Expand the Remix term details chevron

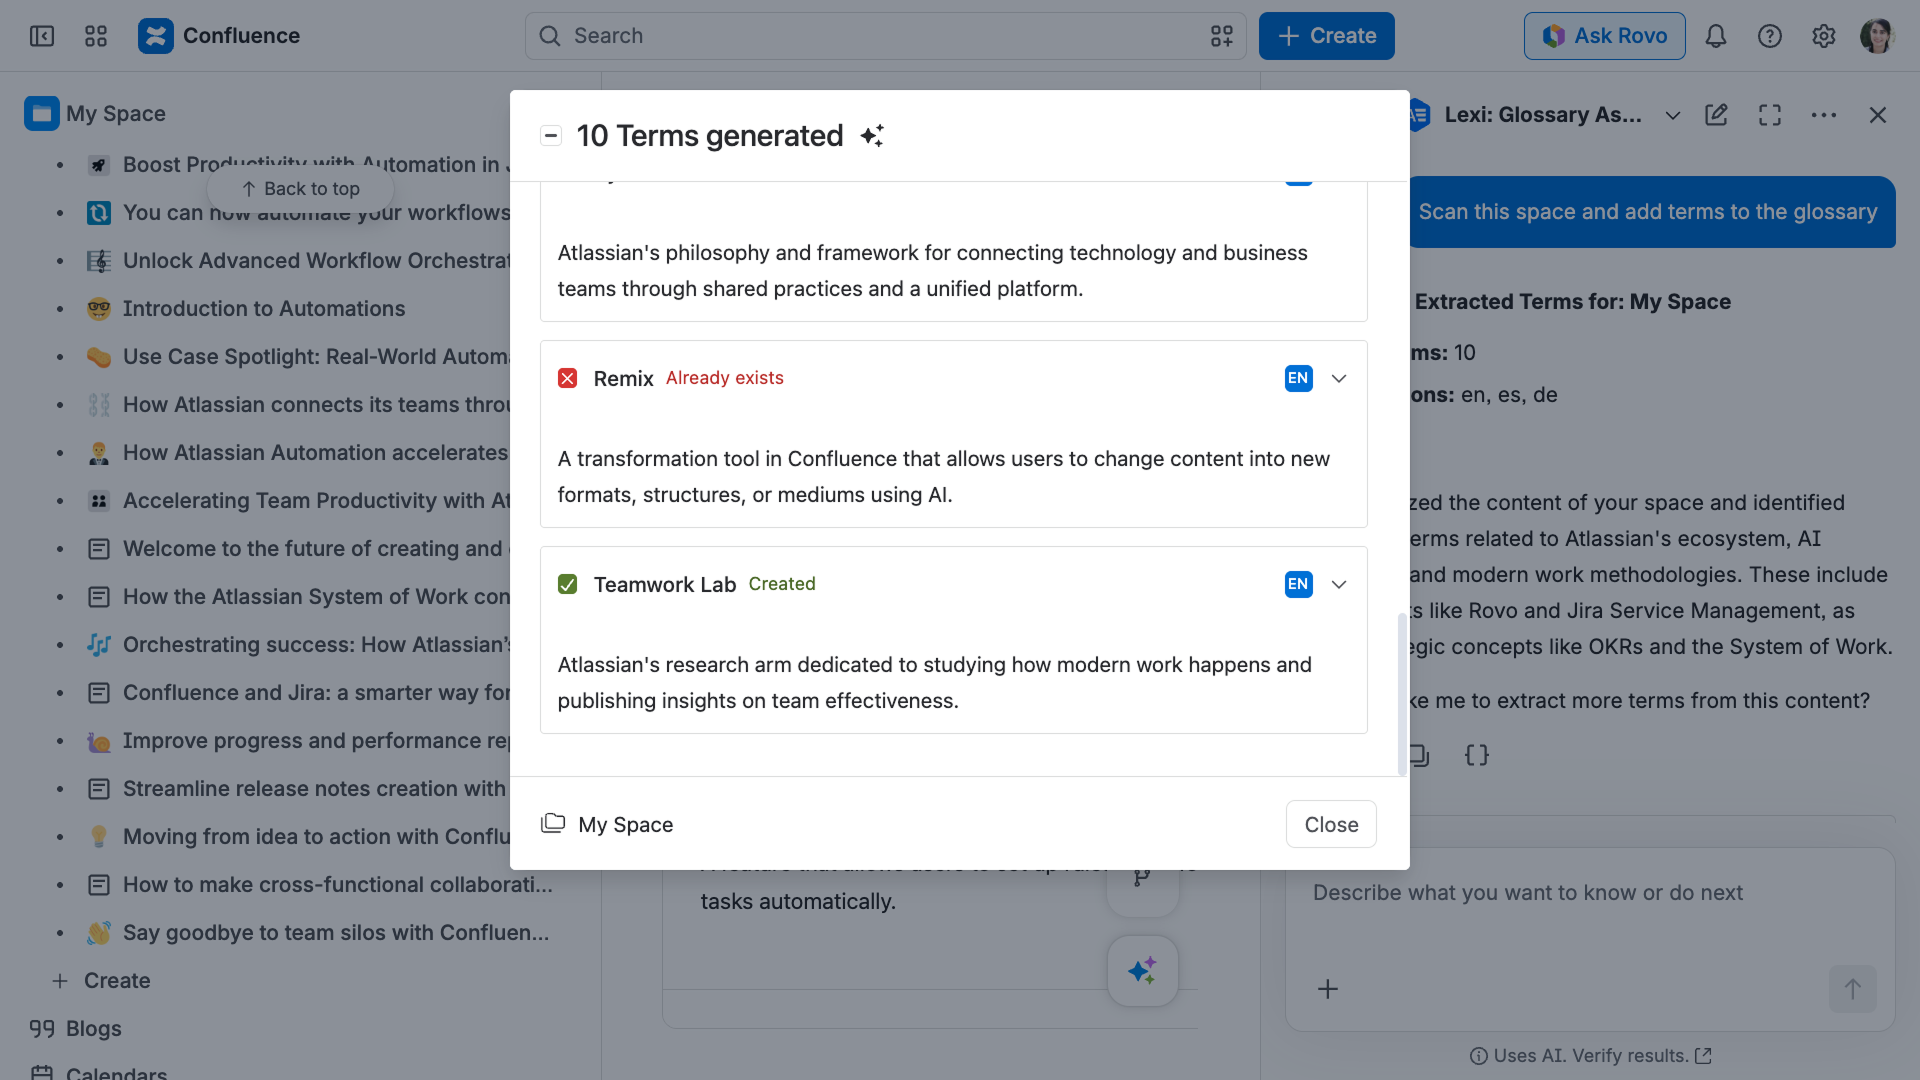(1339, 379)
